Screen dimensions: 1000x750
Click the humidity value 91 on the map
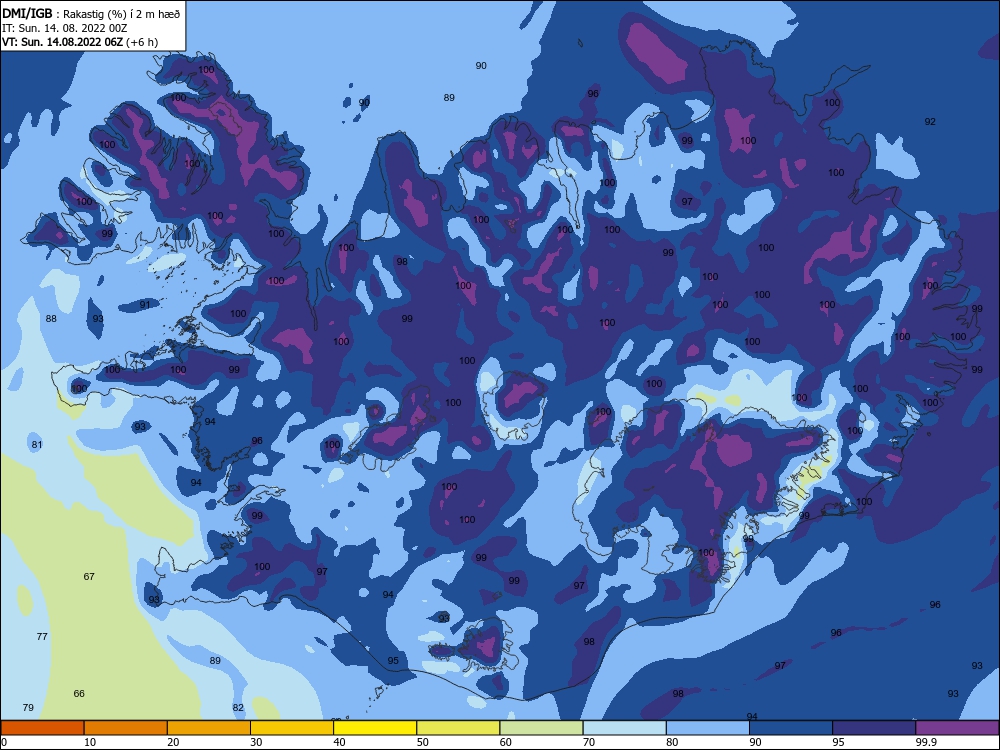point(145,304)
